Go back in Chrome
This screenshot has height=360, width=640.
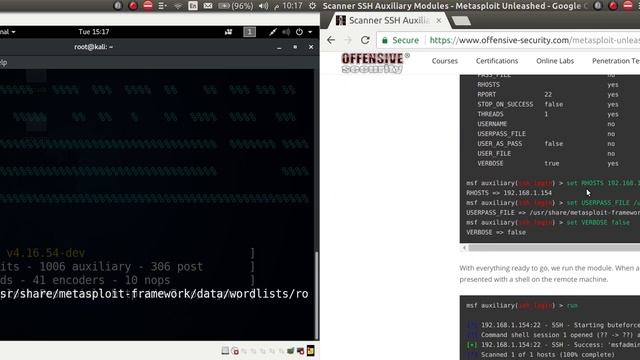click(331, 40)
